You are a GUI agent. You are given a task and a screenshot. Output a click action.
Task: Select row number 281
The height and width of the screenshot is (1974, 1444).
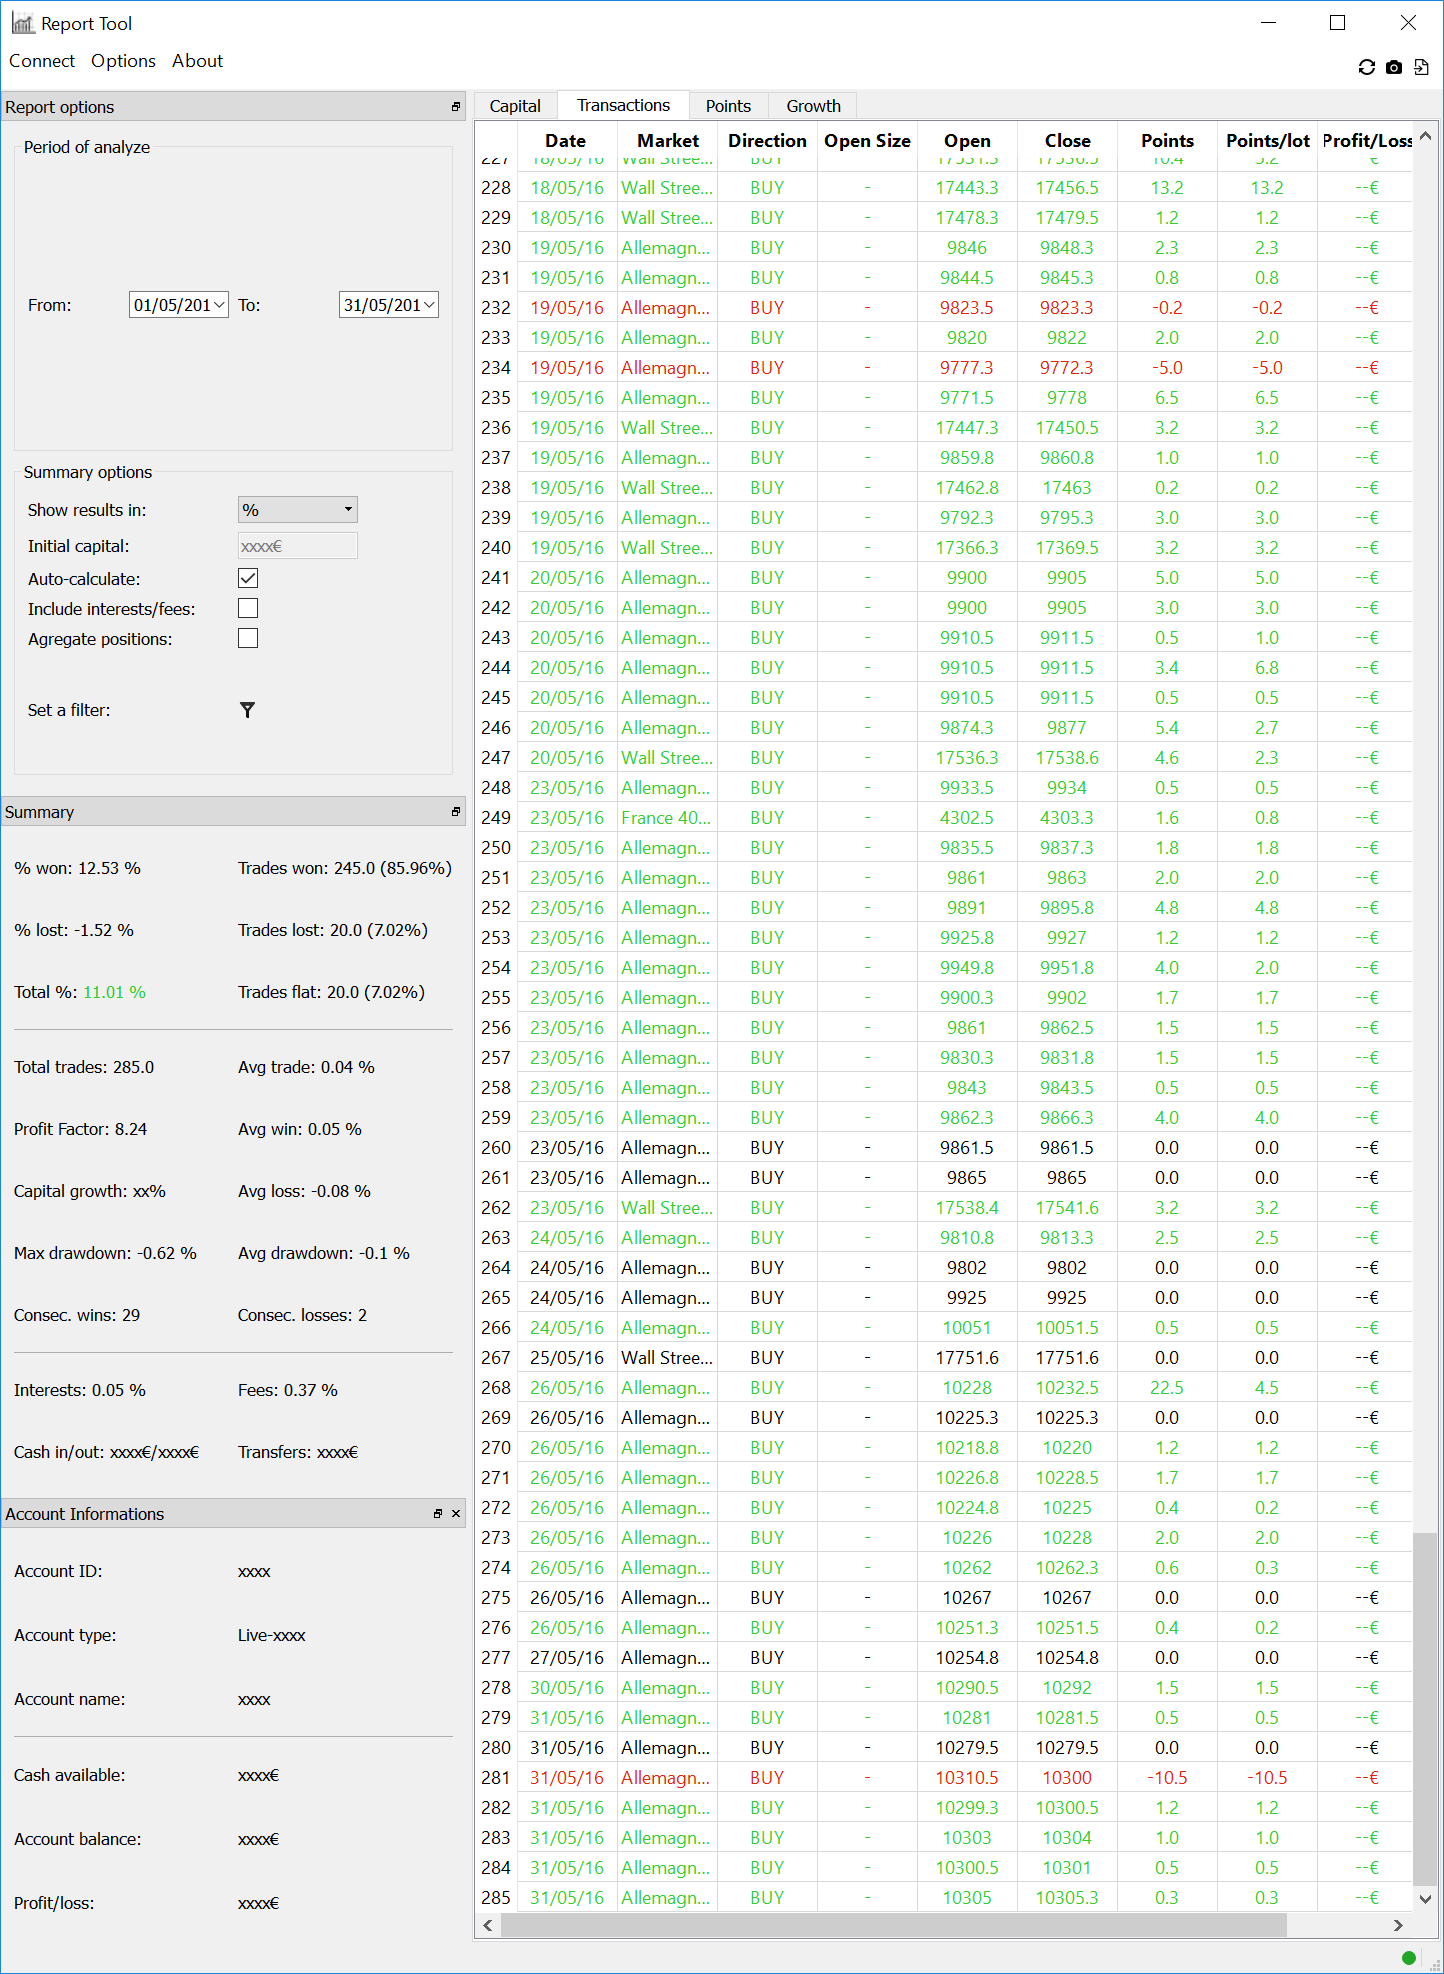click(x=496, y=1778)
